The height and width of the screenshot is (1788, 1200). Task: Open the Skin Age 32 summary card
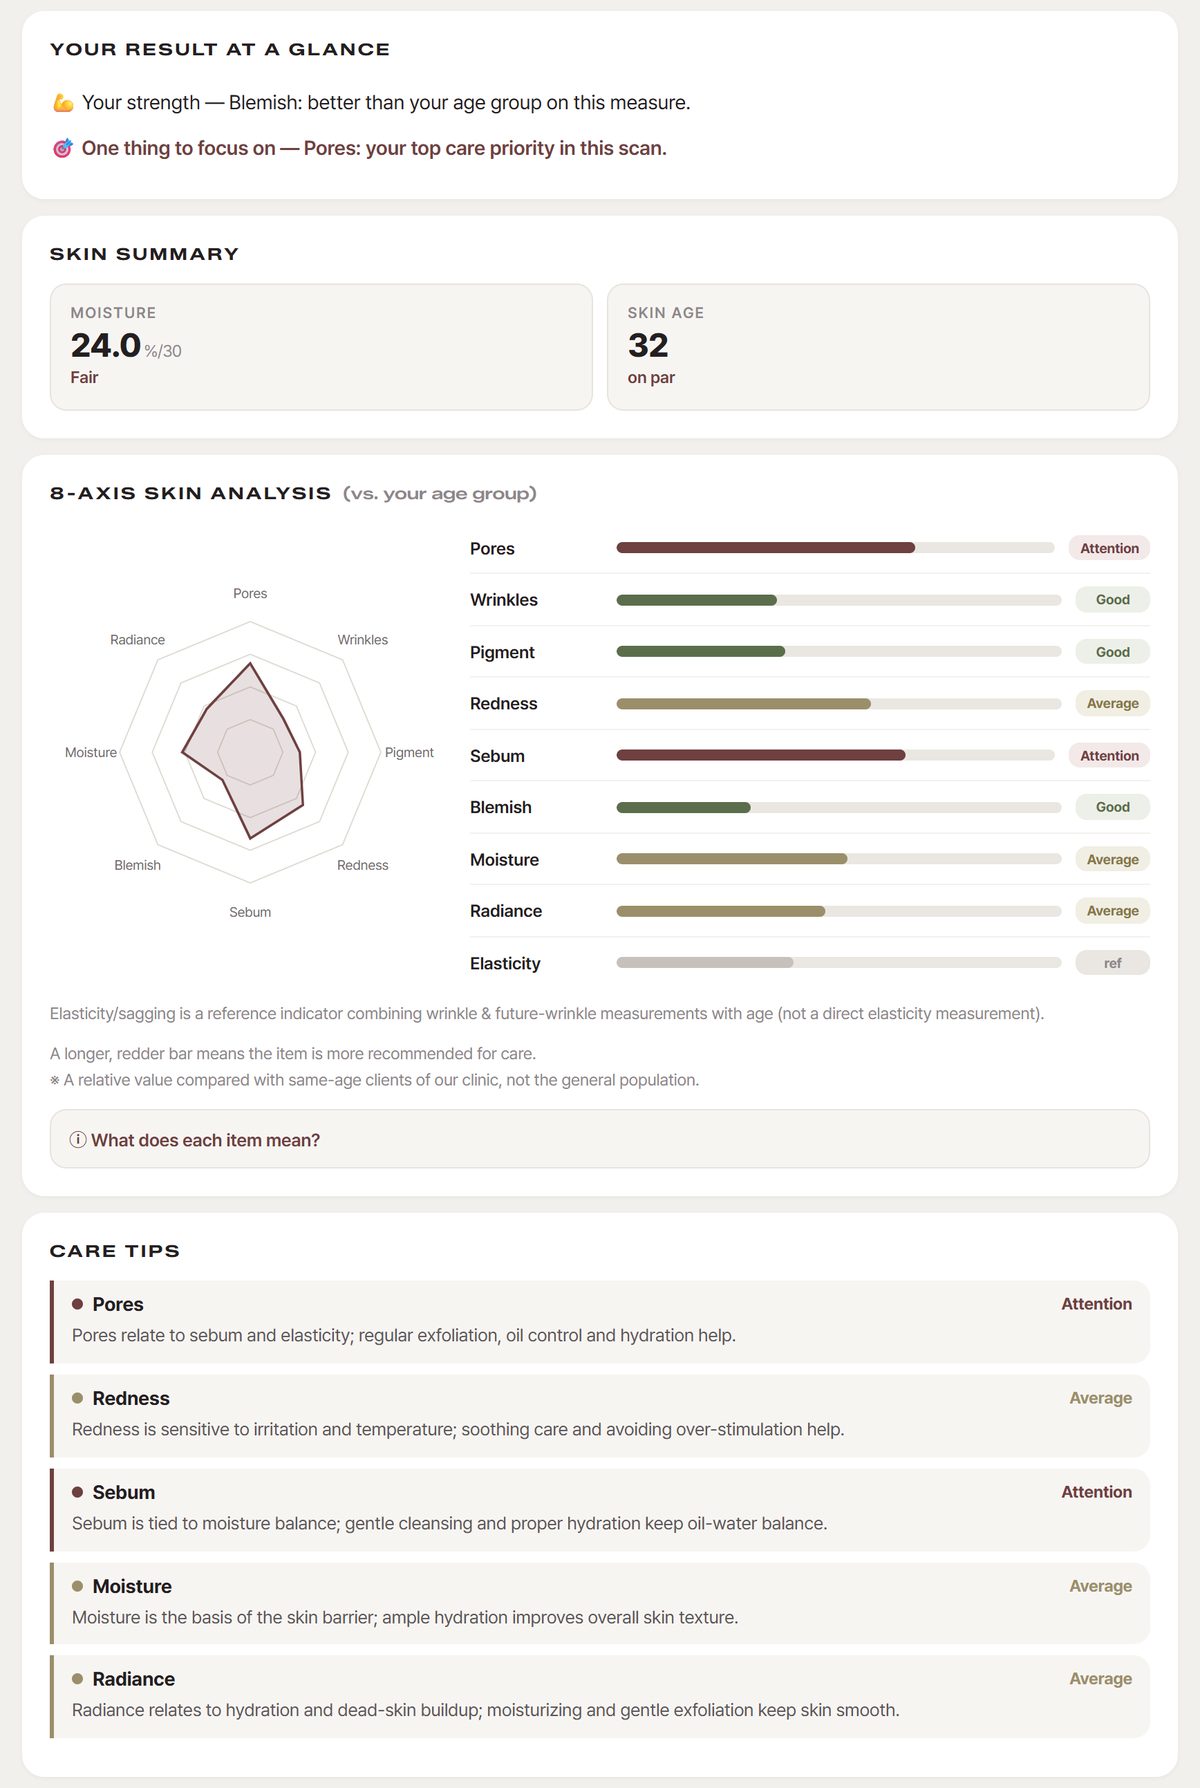(x=878, y=347)
